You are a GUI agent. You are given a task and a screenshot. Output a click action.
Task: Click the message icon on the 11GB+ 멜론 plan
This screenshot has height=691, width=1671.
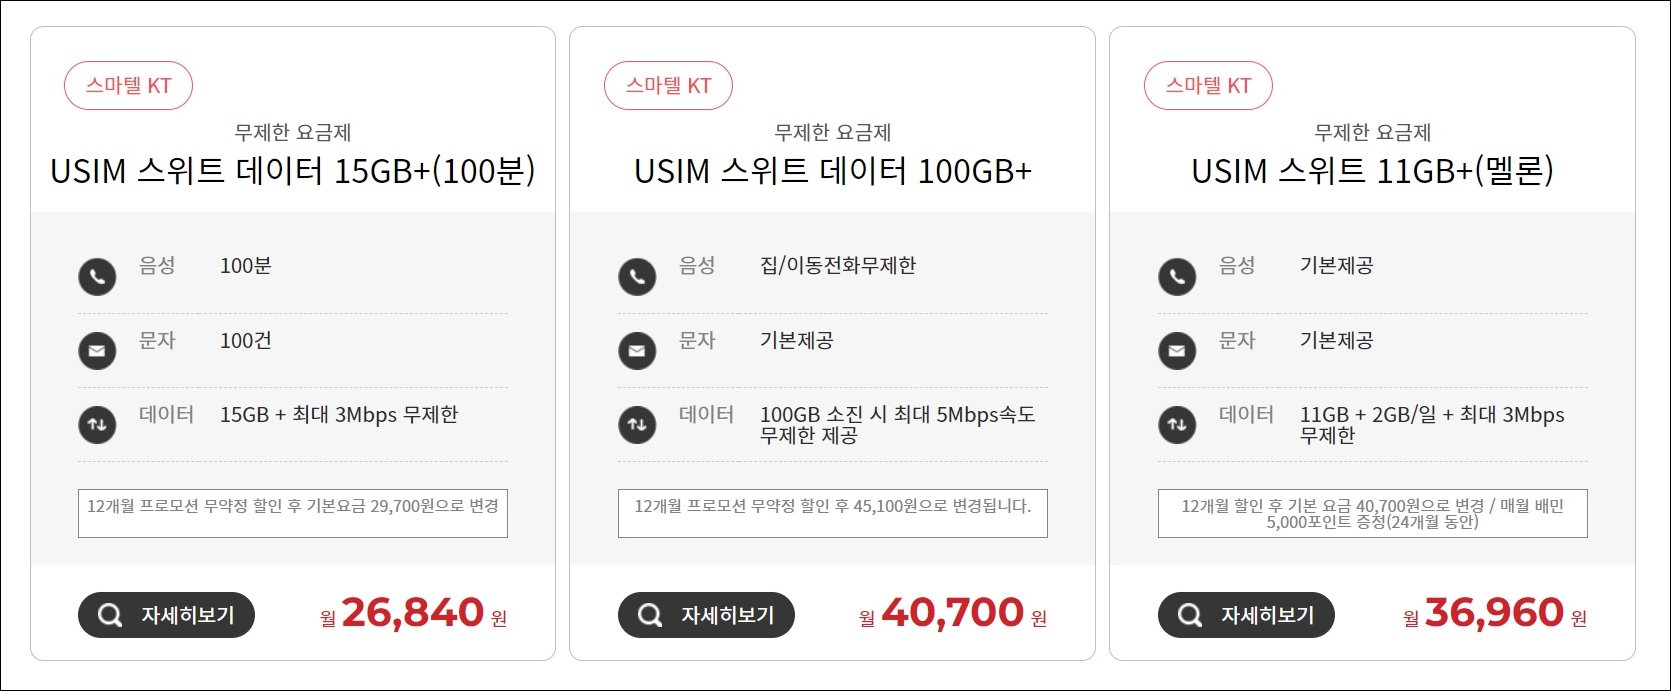coord(1177,351)
